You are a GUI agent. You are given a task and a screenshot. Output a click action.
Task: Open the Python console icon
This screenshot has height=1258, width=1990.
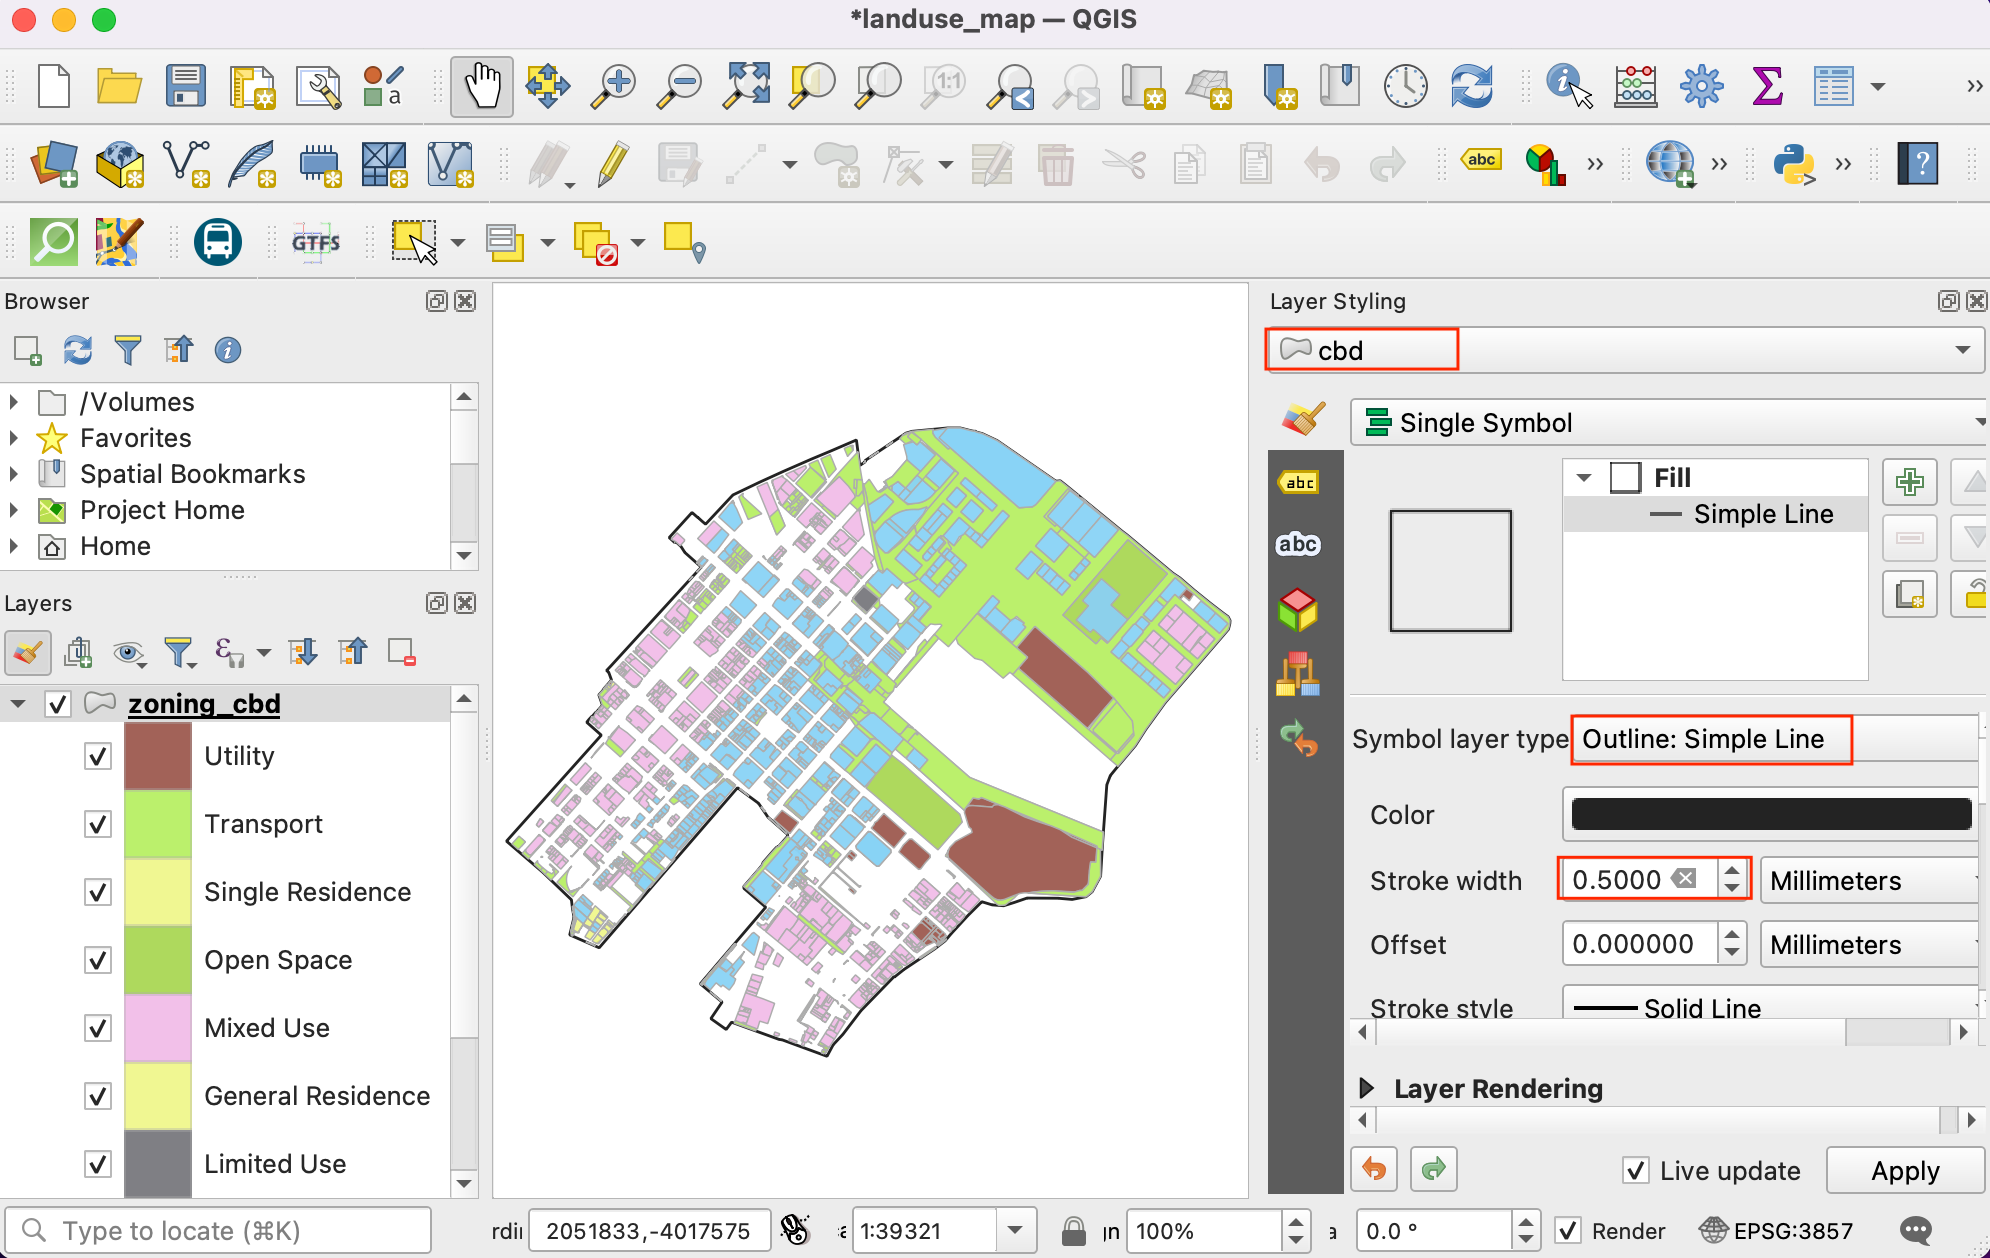1793,164
